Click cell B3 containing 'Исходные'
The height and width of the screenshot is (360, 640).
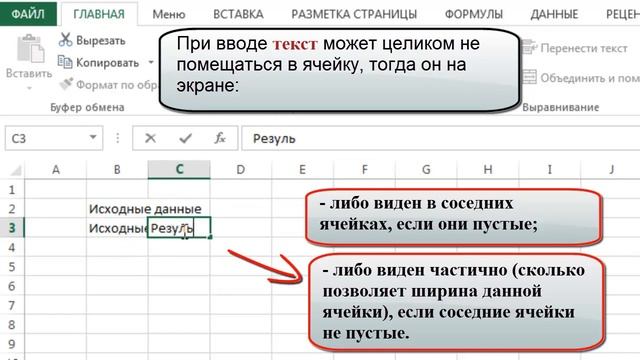pyautogui.click(x=117, y=228)
